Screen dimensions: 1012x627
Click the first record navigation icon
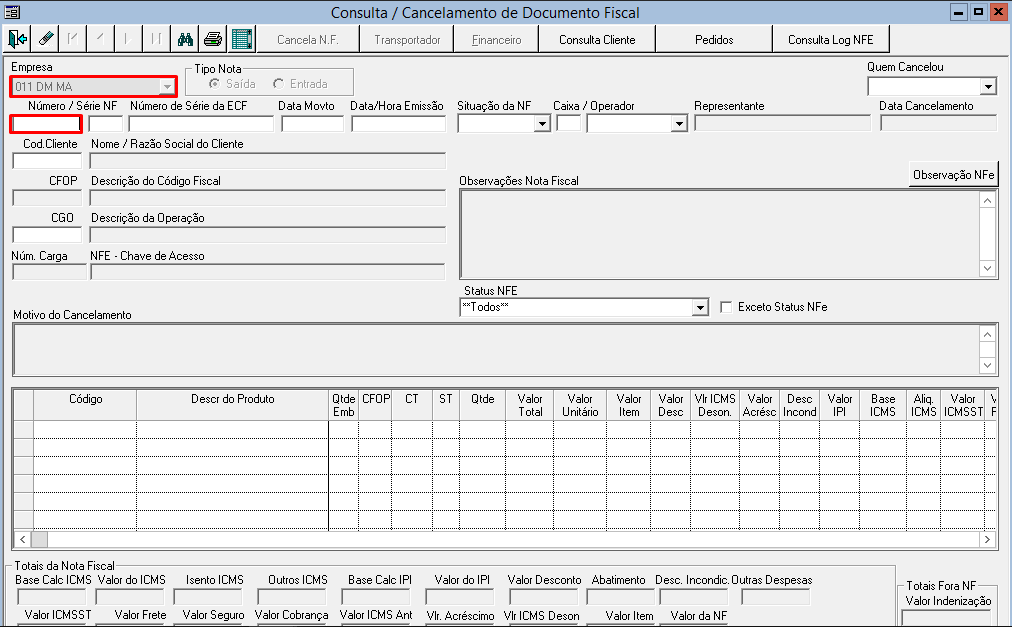[x=72, y=39]
